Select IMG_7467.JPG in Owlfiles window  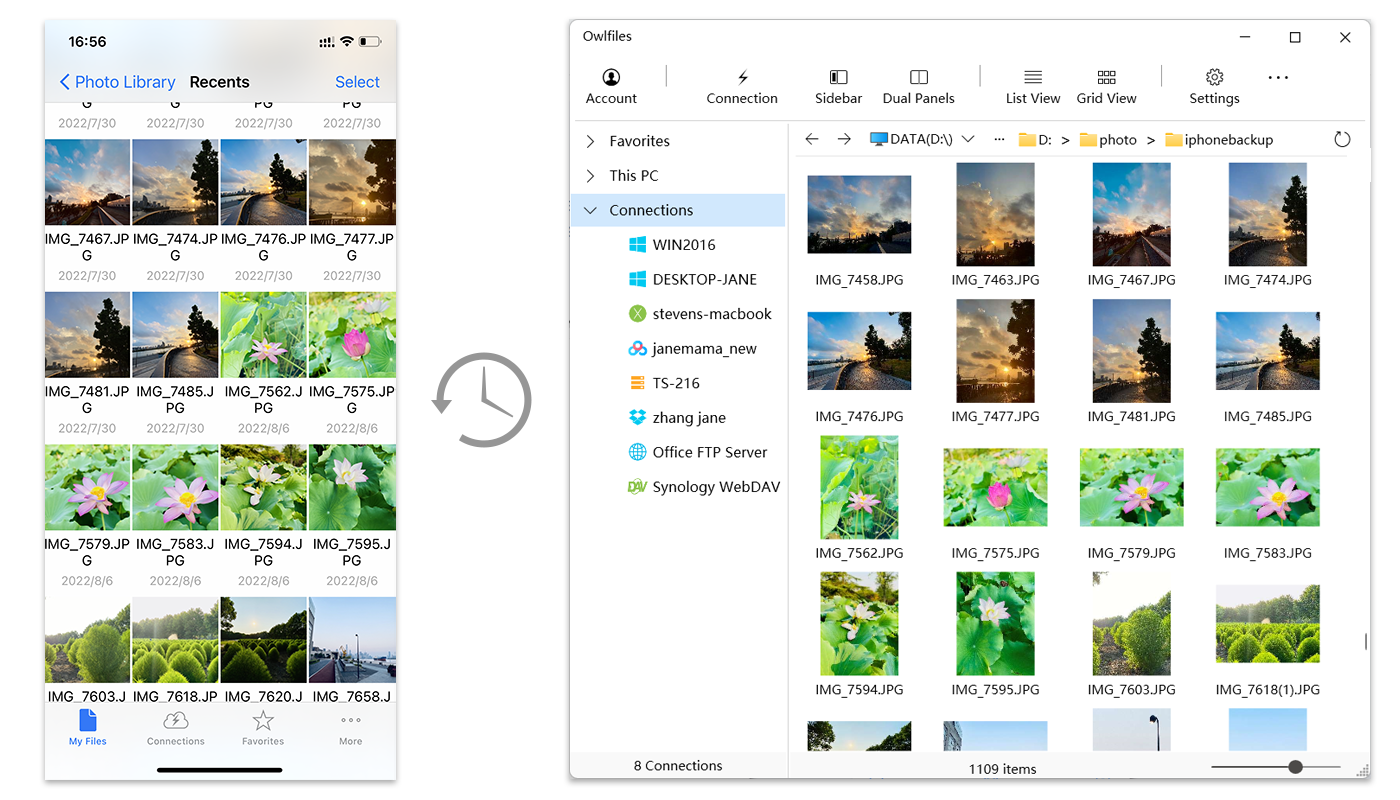click(1131, 215)
